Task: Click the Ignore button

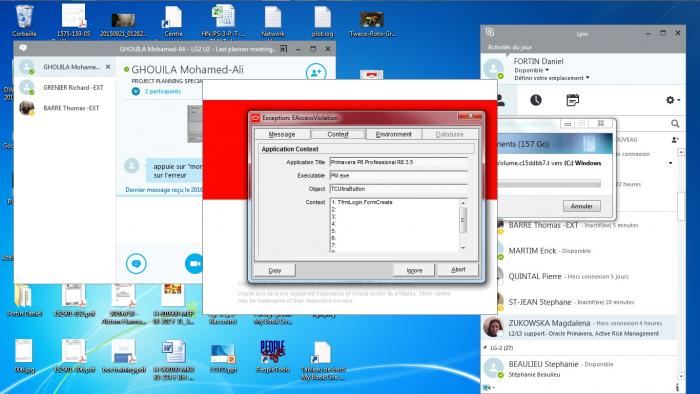Action: click(x=414, y=270)
